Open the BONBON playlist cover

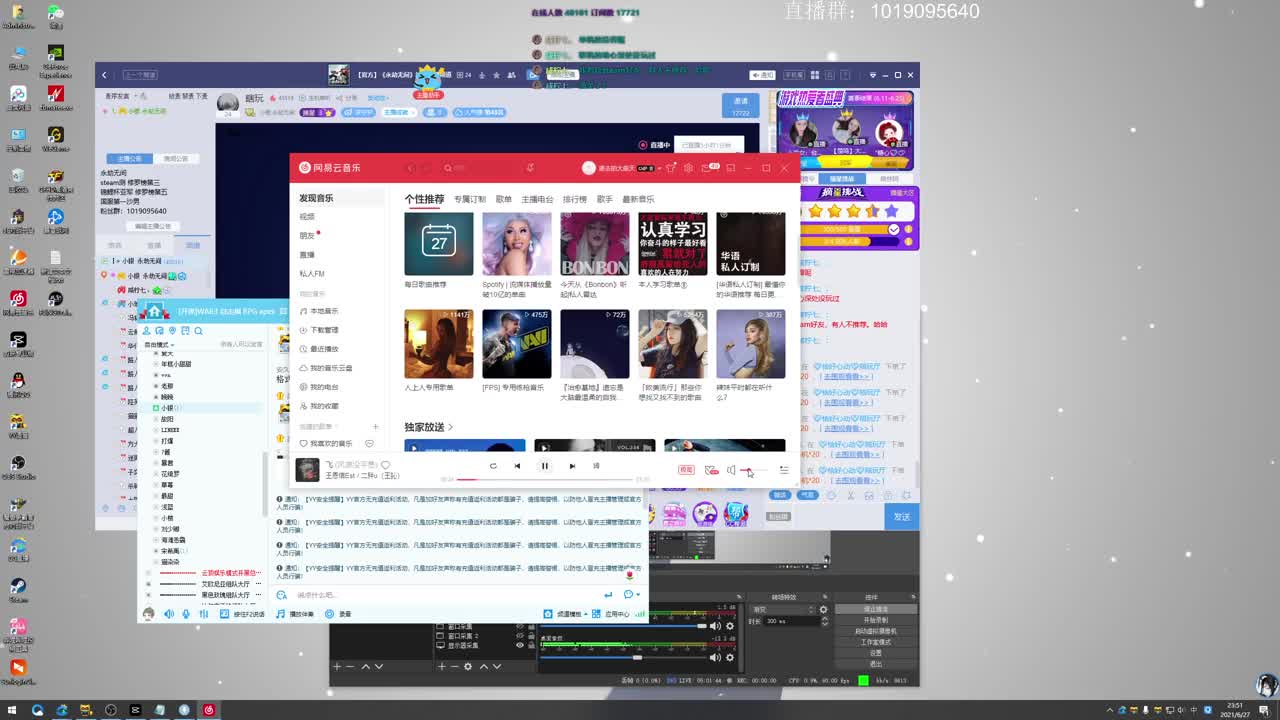pyautogui.click(x=595, y=244)
